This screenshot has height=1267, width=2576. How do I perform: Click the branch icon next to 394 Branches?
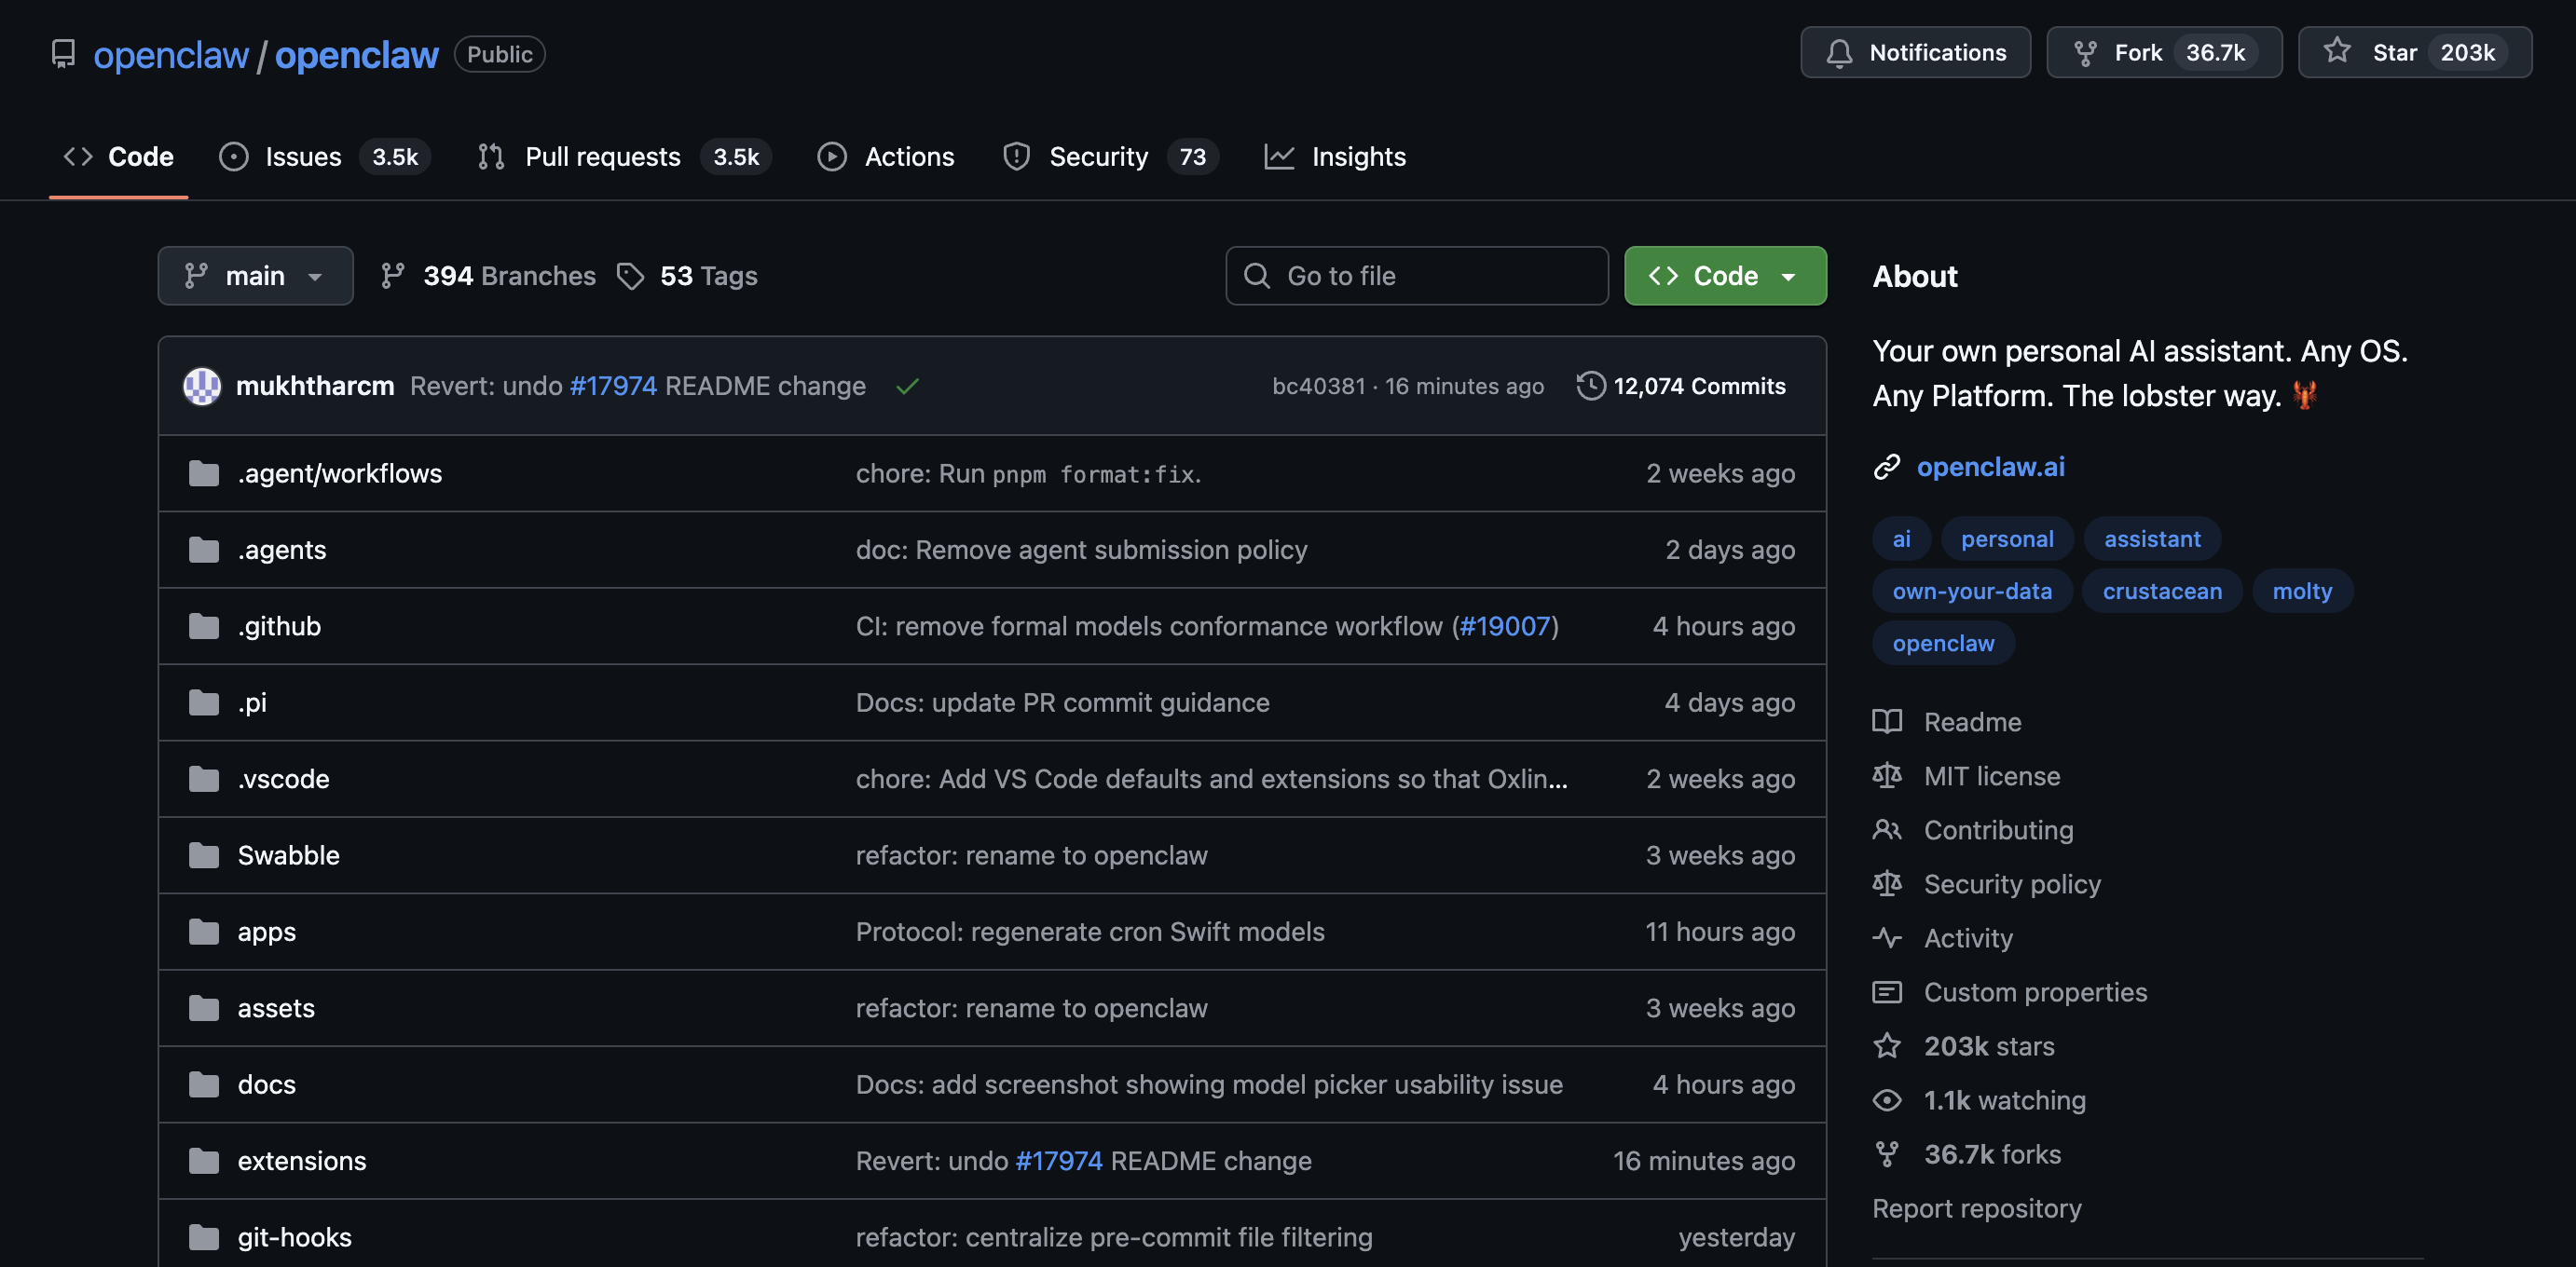[x=395, y=275]
